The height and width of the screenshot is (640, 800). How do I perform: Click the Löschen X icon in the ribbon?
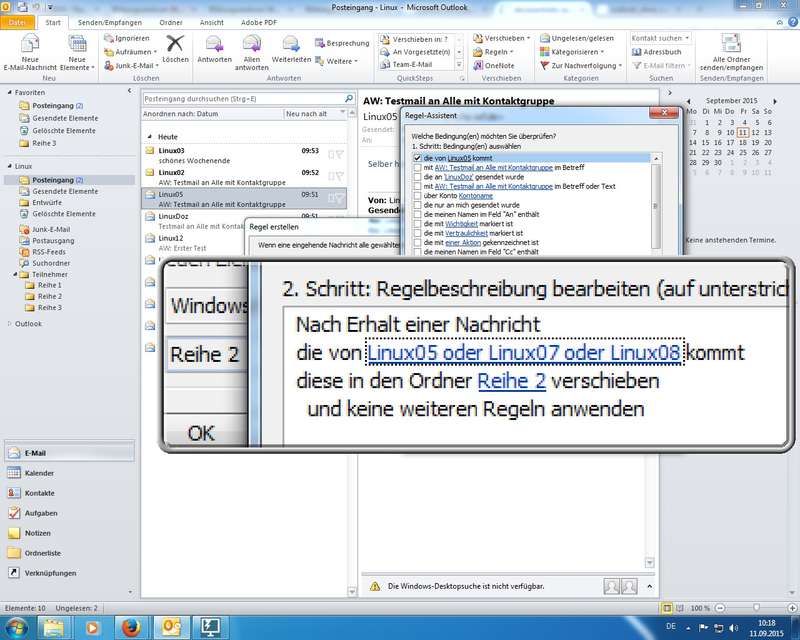(x=175, y=44)
